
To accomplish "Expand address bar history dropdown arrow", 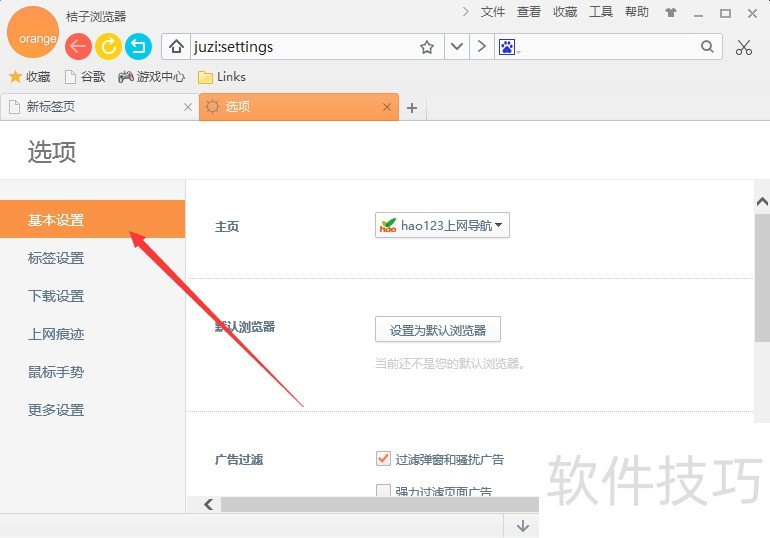I will 457,47.
